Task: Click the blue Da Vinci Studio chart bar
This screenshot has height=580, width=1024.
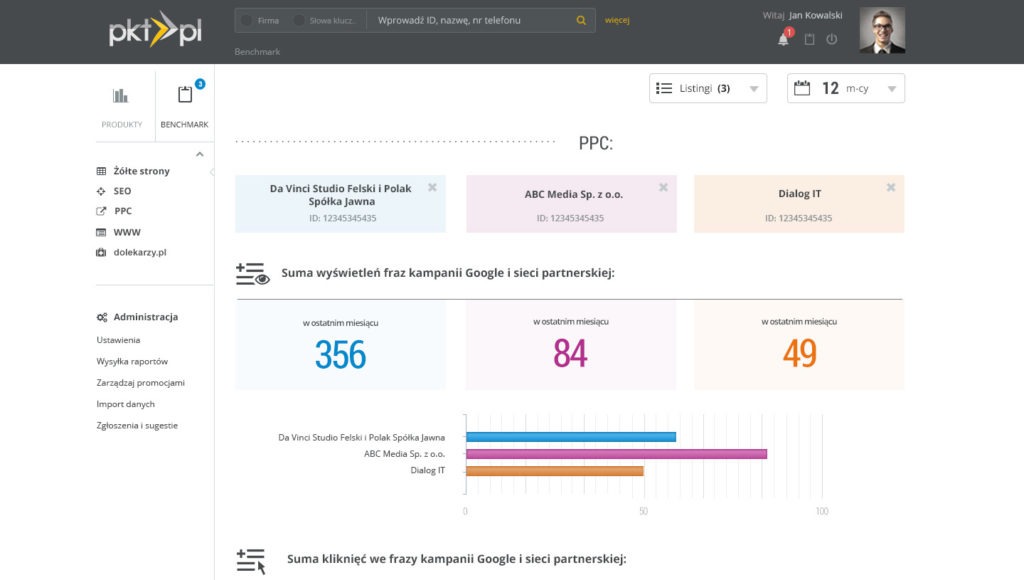Action: (571, 437)
